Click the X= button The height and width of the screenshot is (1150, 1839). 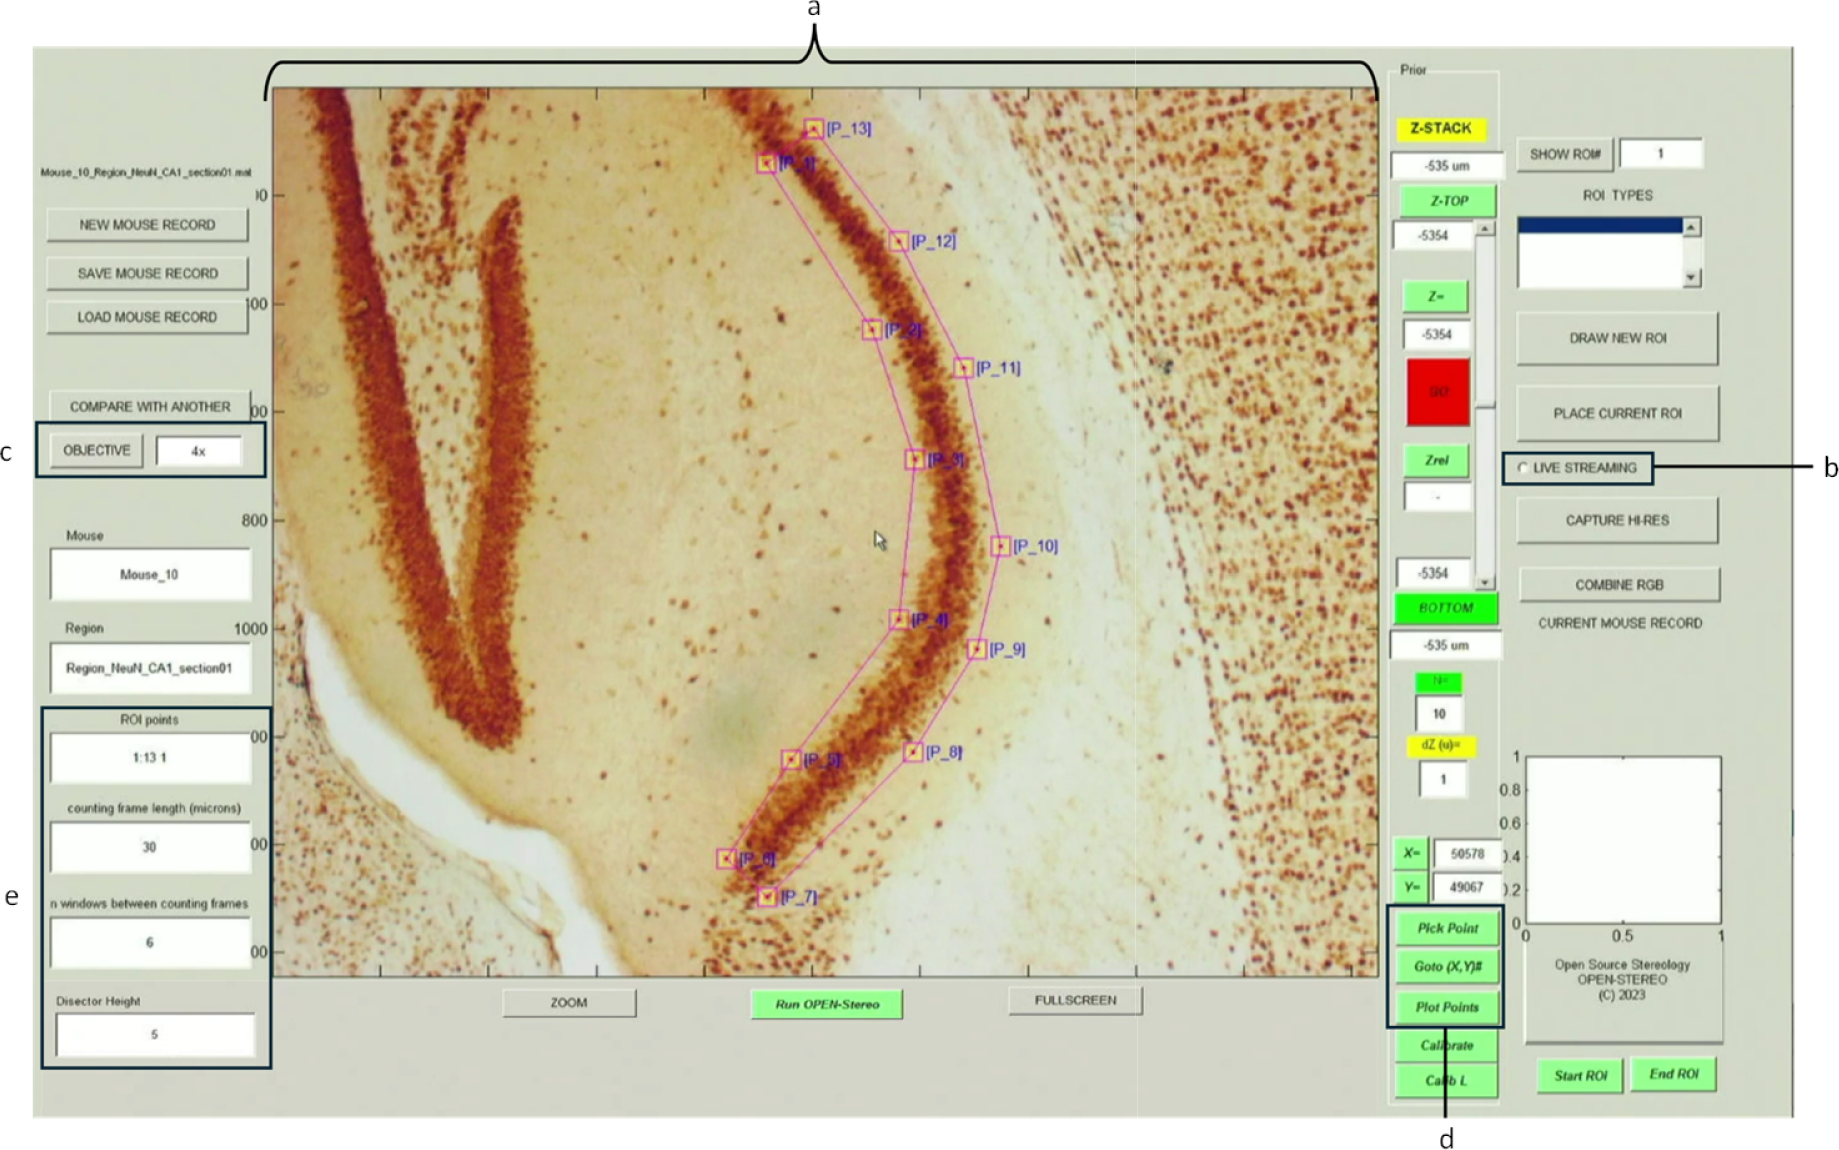pos(1411,853)
